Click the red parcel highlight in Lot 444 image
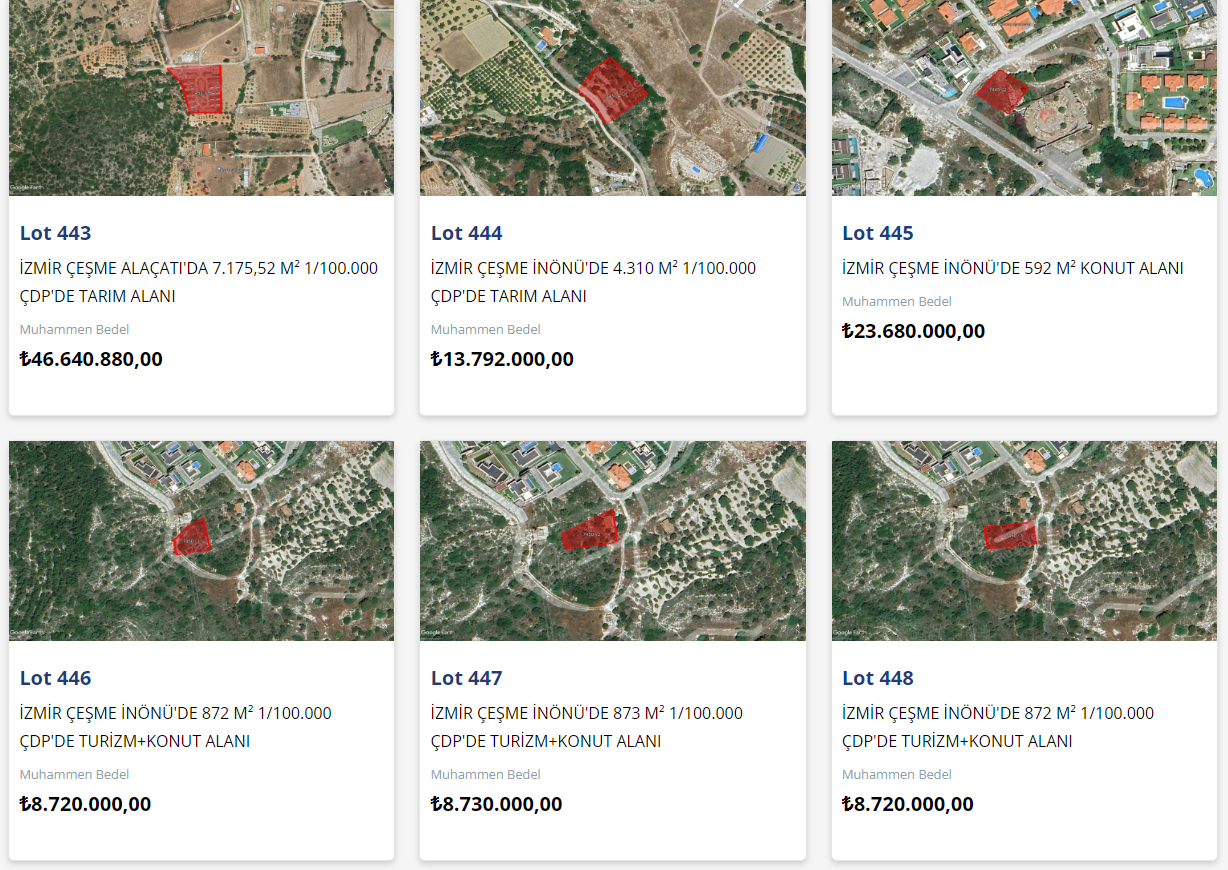 (x=611, y=91)
